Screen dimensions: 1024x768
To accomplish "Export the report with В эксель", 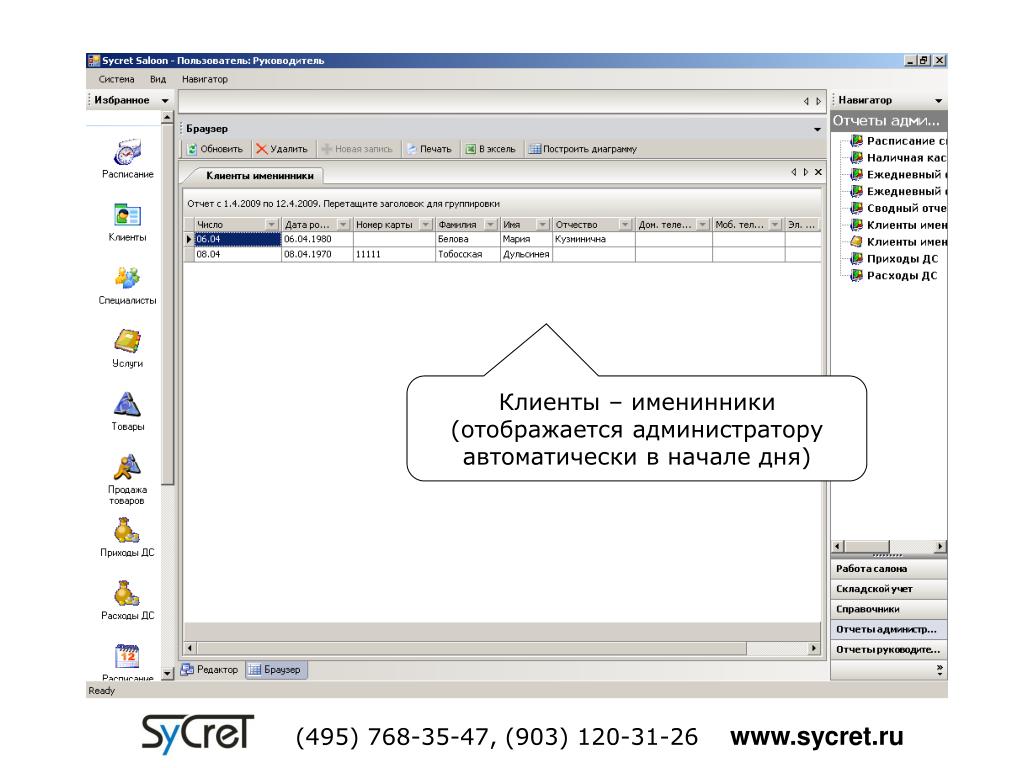I will point(490,149).
